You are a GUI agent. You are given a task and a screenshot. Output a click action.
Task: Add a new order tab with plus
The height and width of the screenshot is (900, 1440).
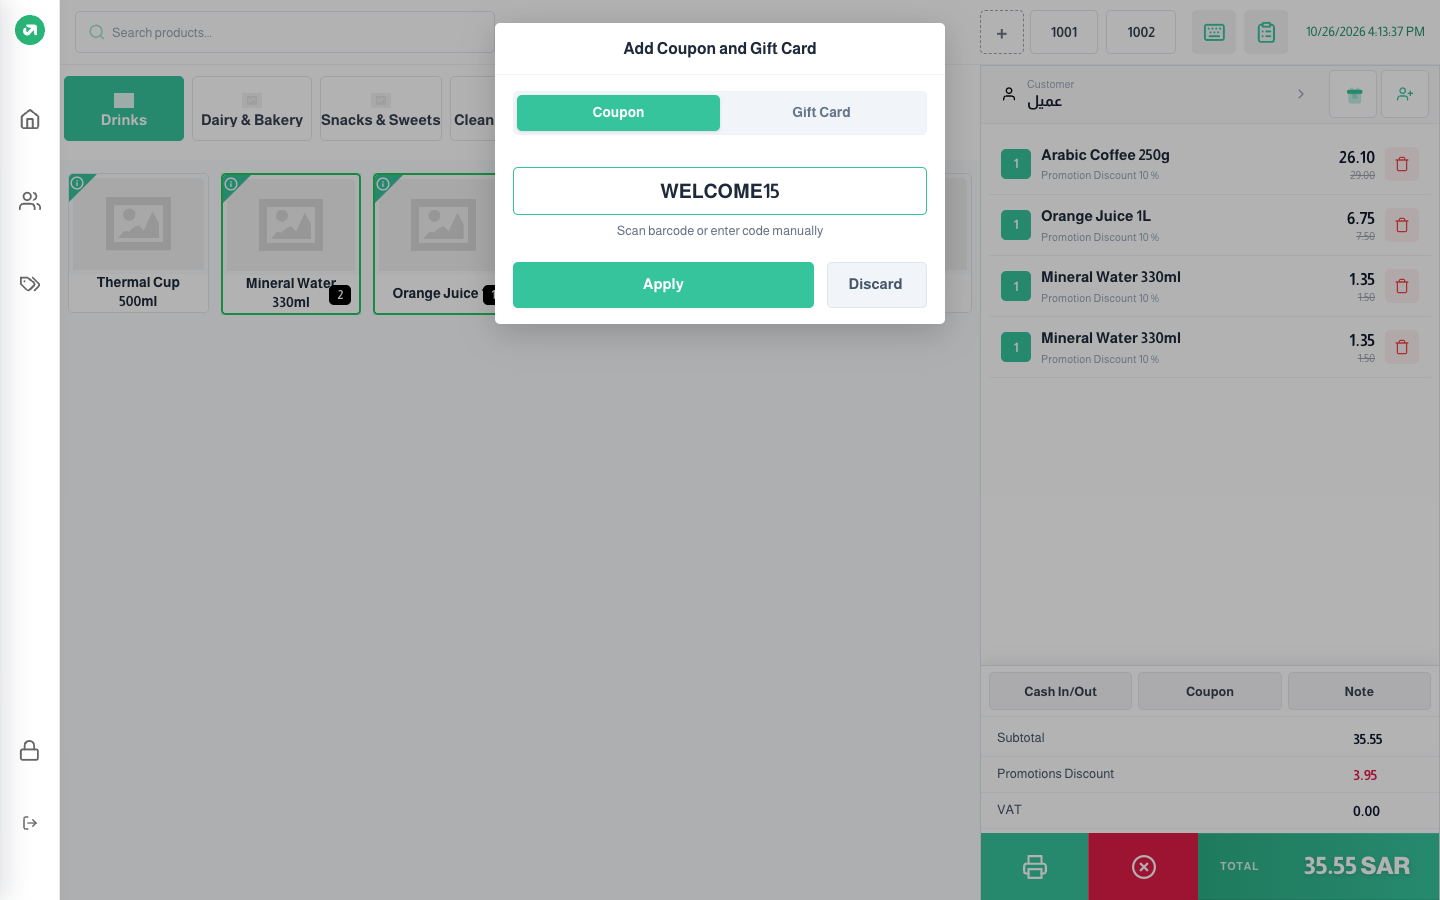click(1002, 32)
